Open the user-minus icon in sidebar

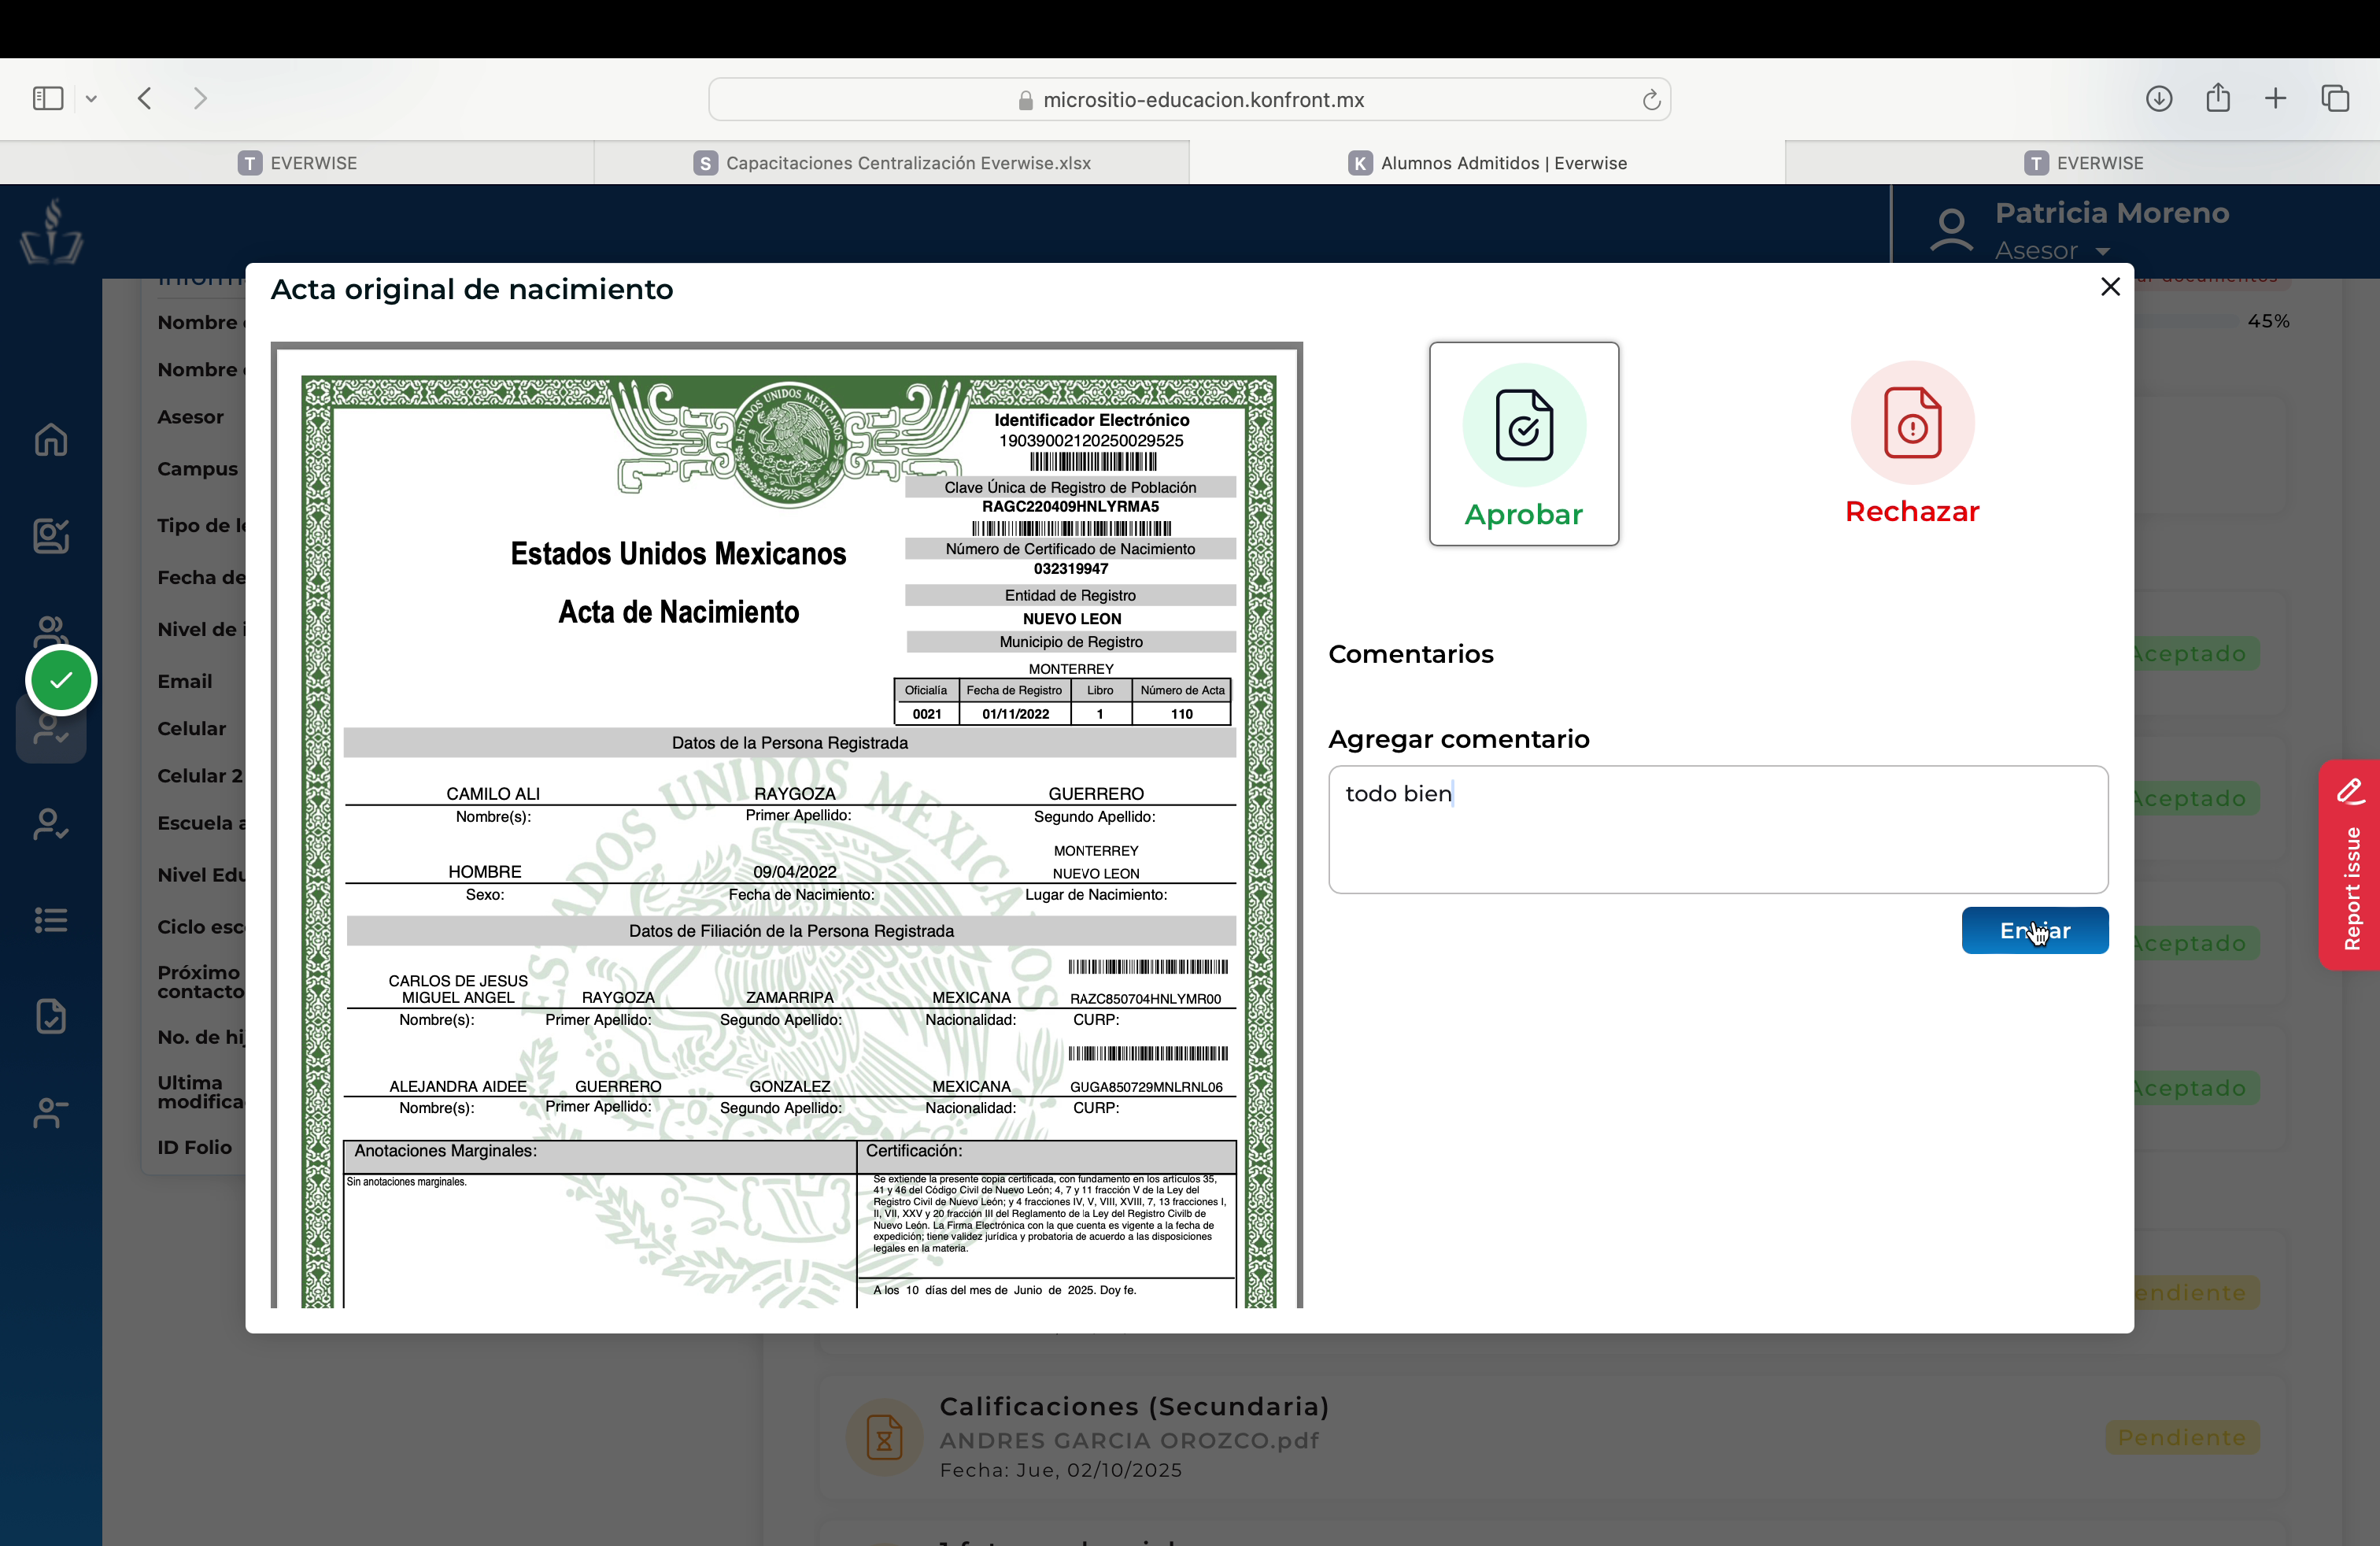pos(51,1112)
